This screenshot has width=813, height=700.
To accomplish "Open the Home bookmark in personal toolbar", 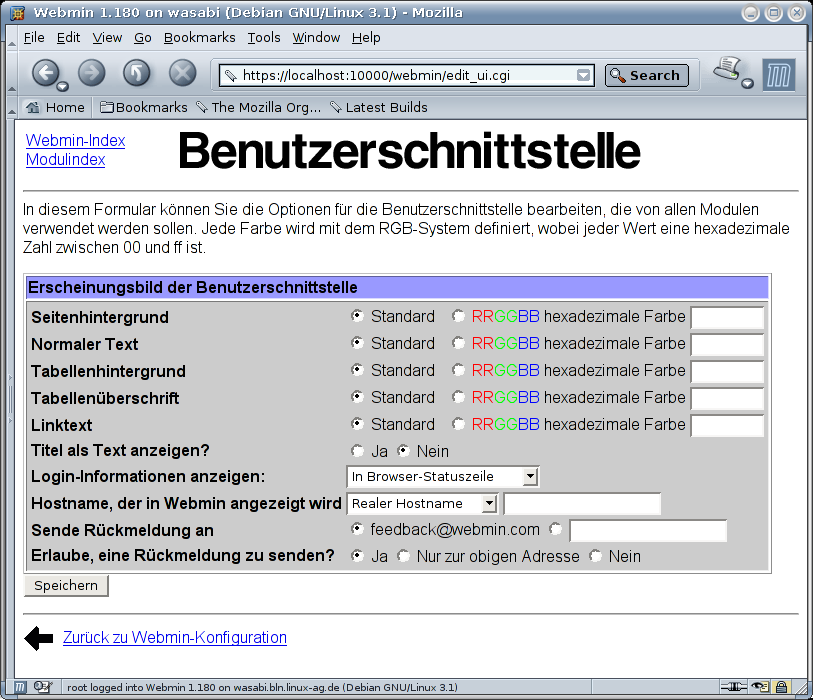I will pos(55,107).
